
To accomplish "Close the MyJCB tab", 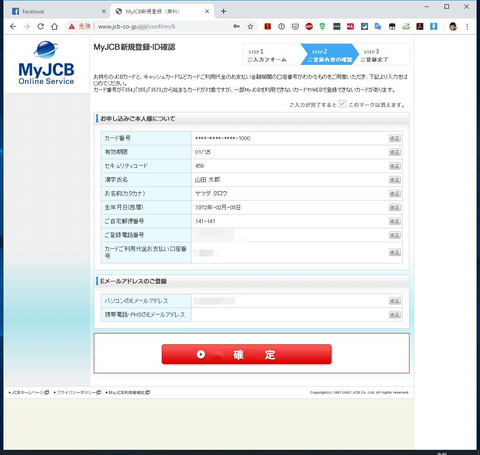I will pos(207,11).
